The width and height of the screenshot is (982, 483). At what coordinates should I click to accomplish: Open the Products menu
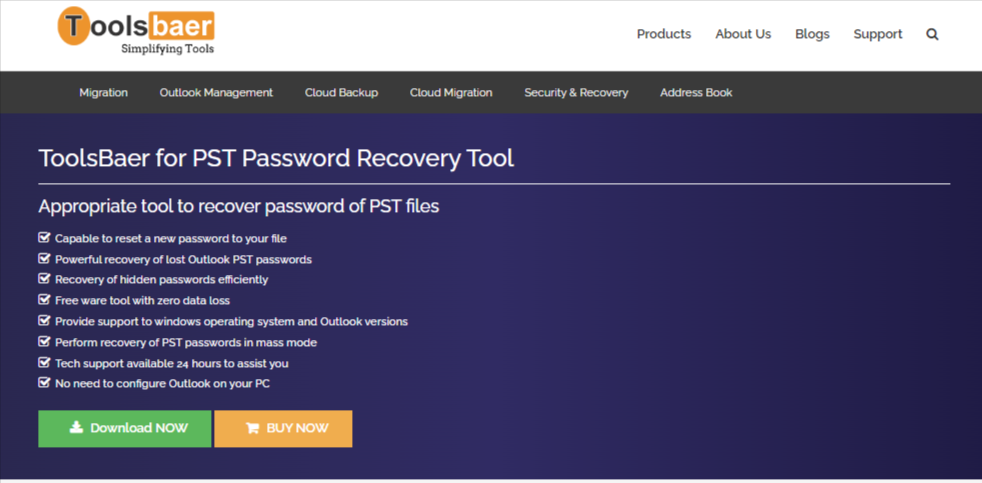click(x=664, y=34)
